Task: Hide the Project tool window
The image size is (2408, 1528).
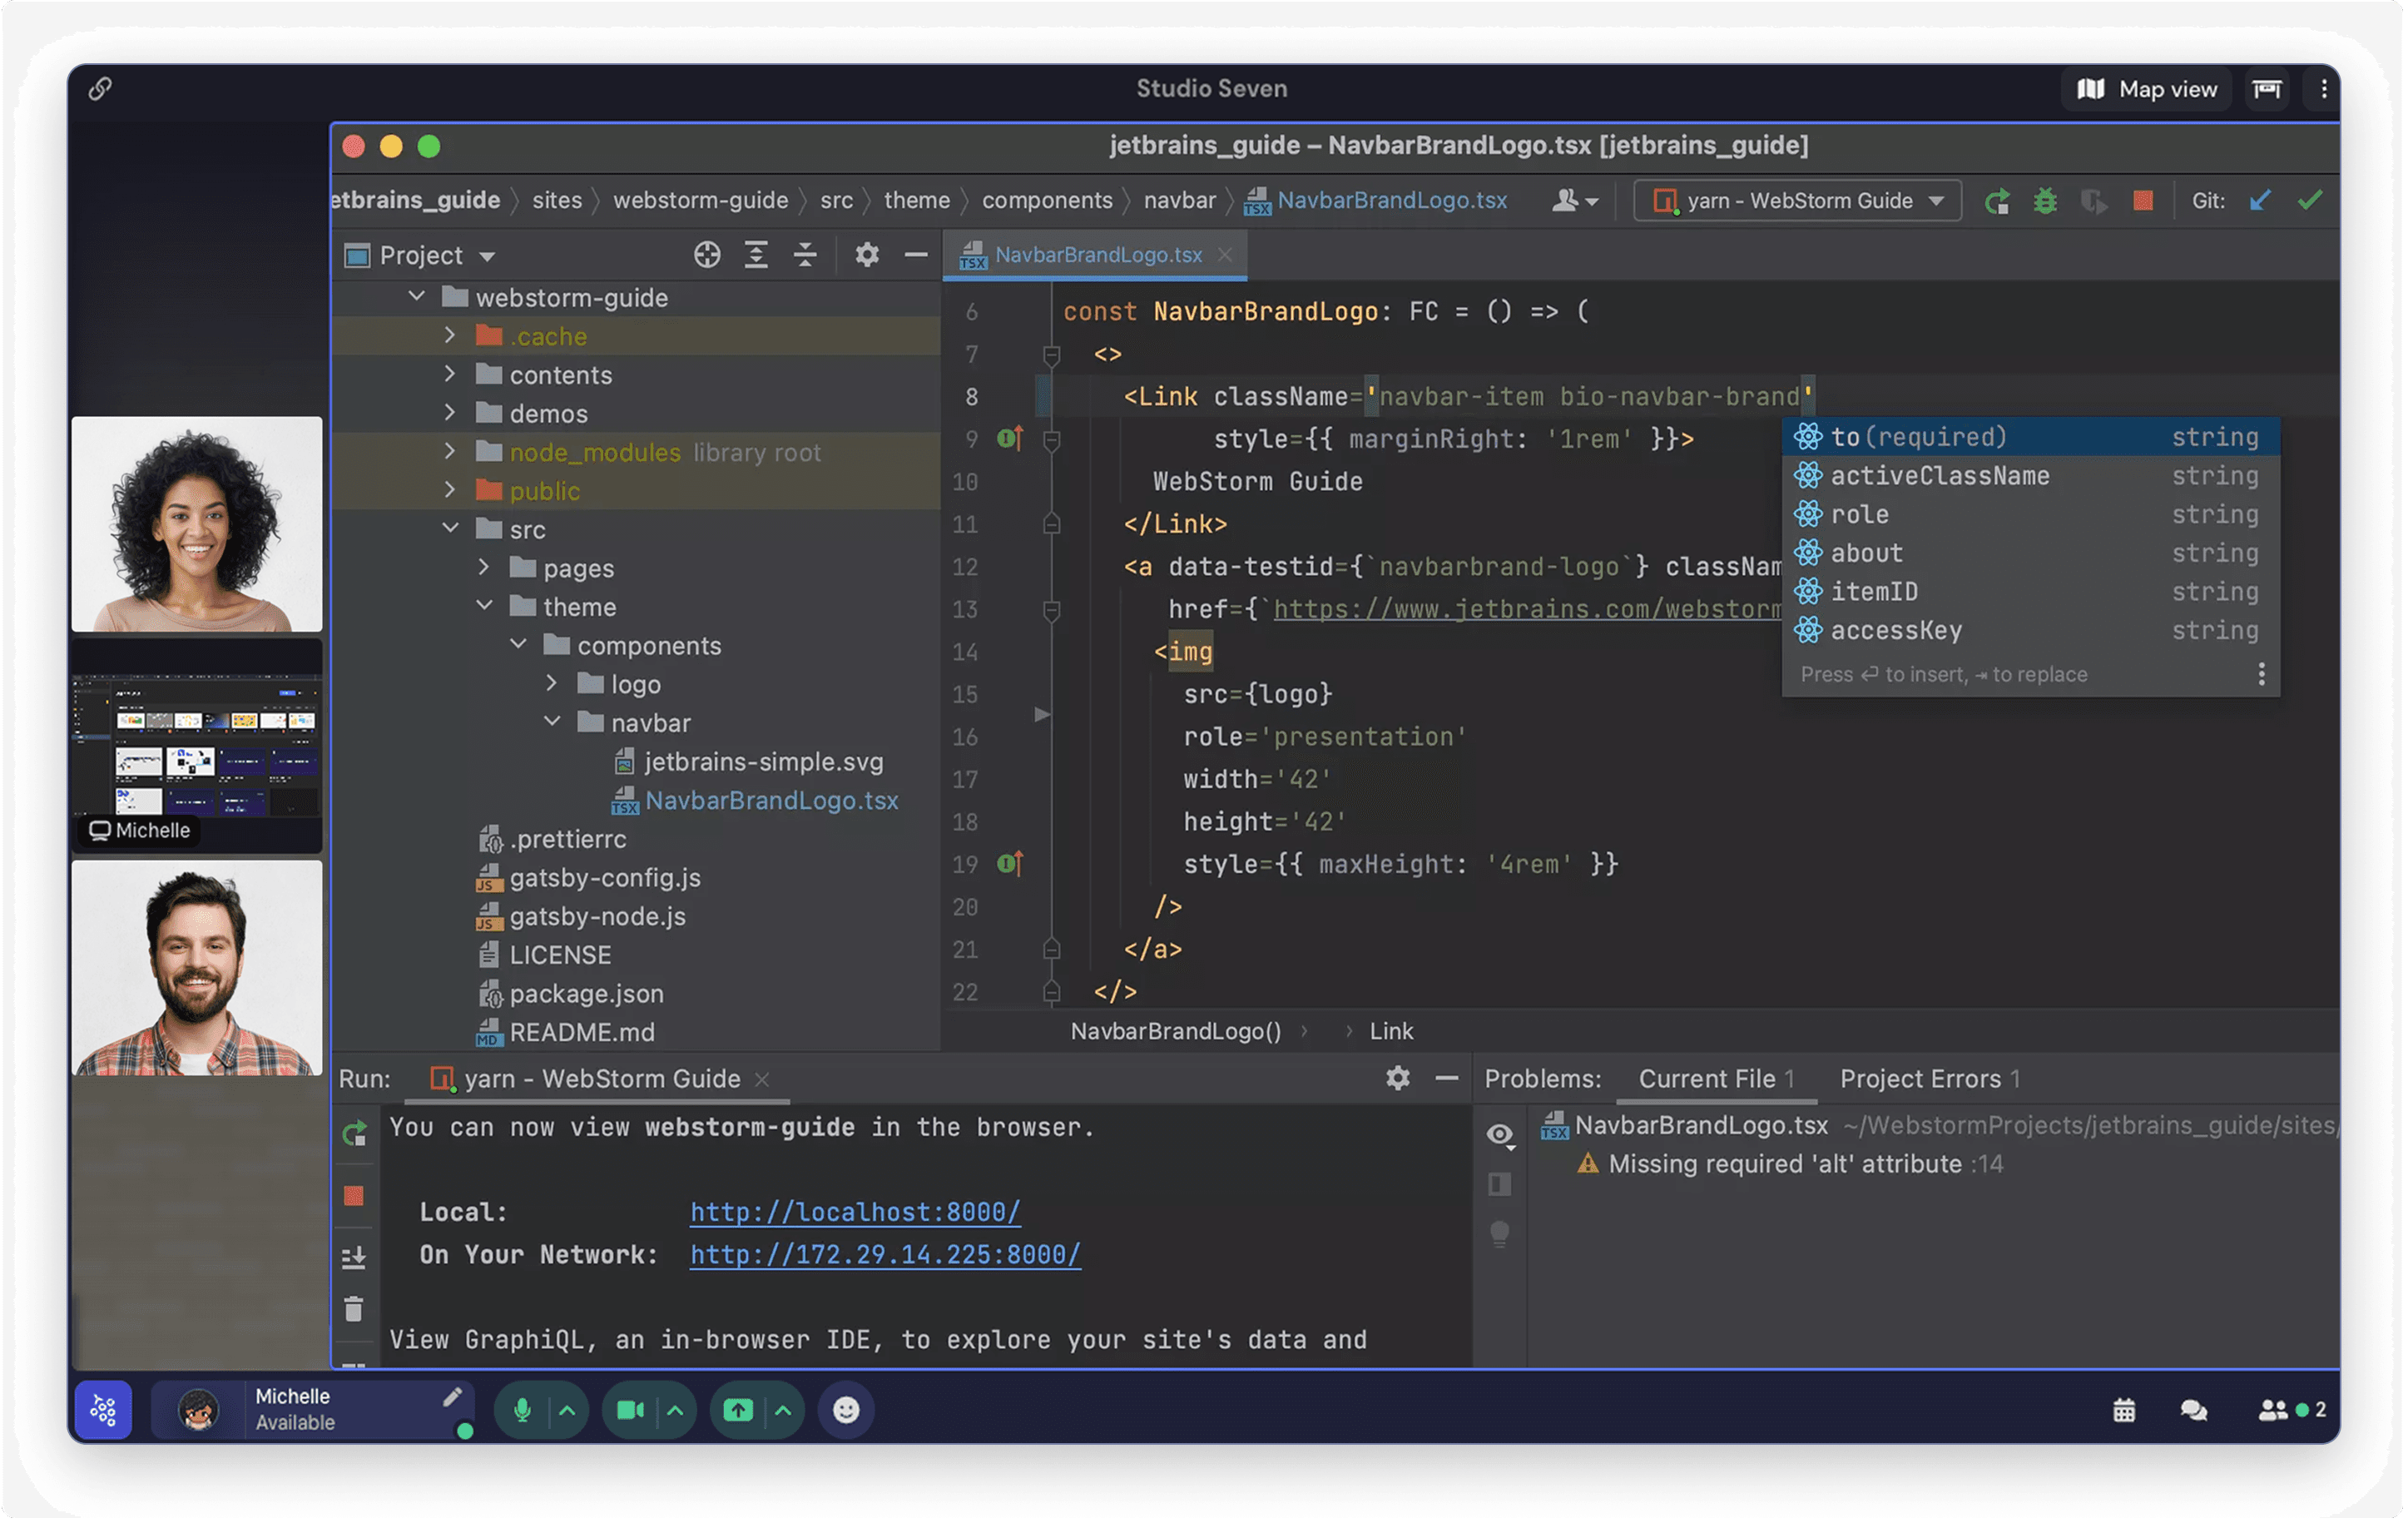Action: tap(916, 255)
